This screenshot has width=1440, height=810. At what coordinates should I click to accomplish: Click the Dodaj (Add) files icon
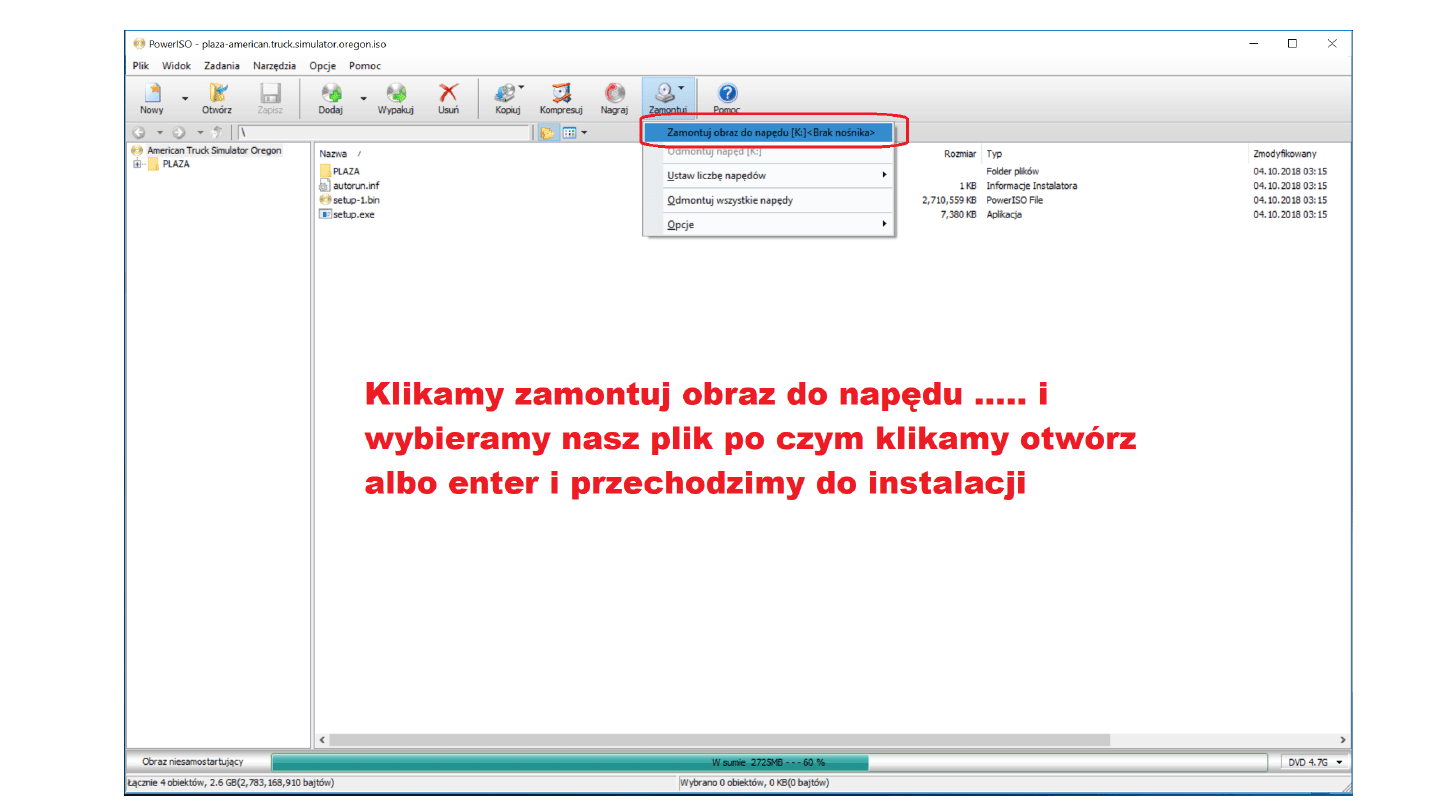(331, 97)
